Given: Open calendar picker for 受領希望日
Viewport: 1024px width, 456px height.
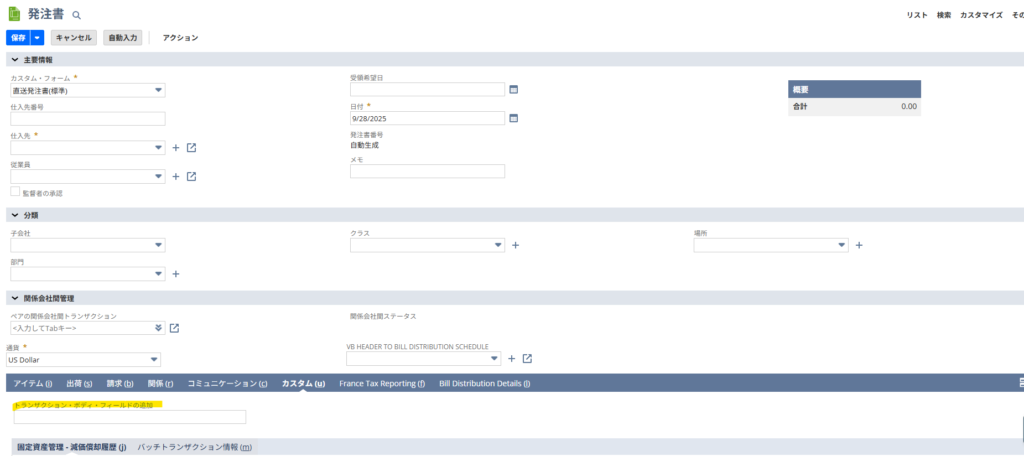Looking at the screenshot, I should click(514, 89).
